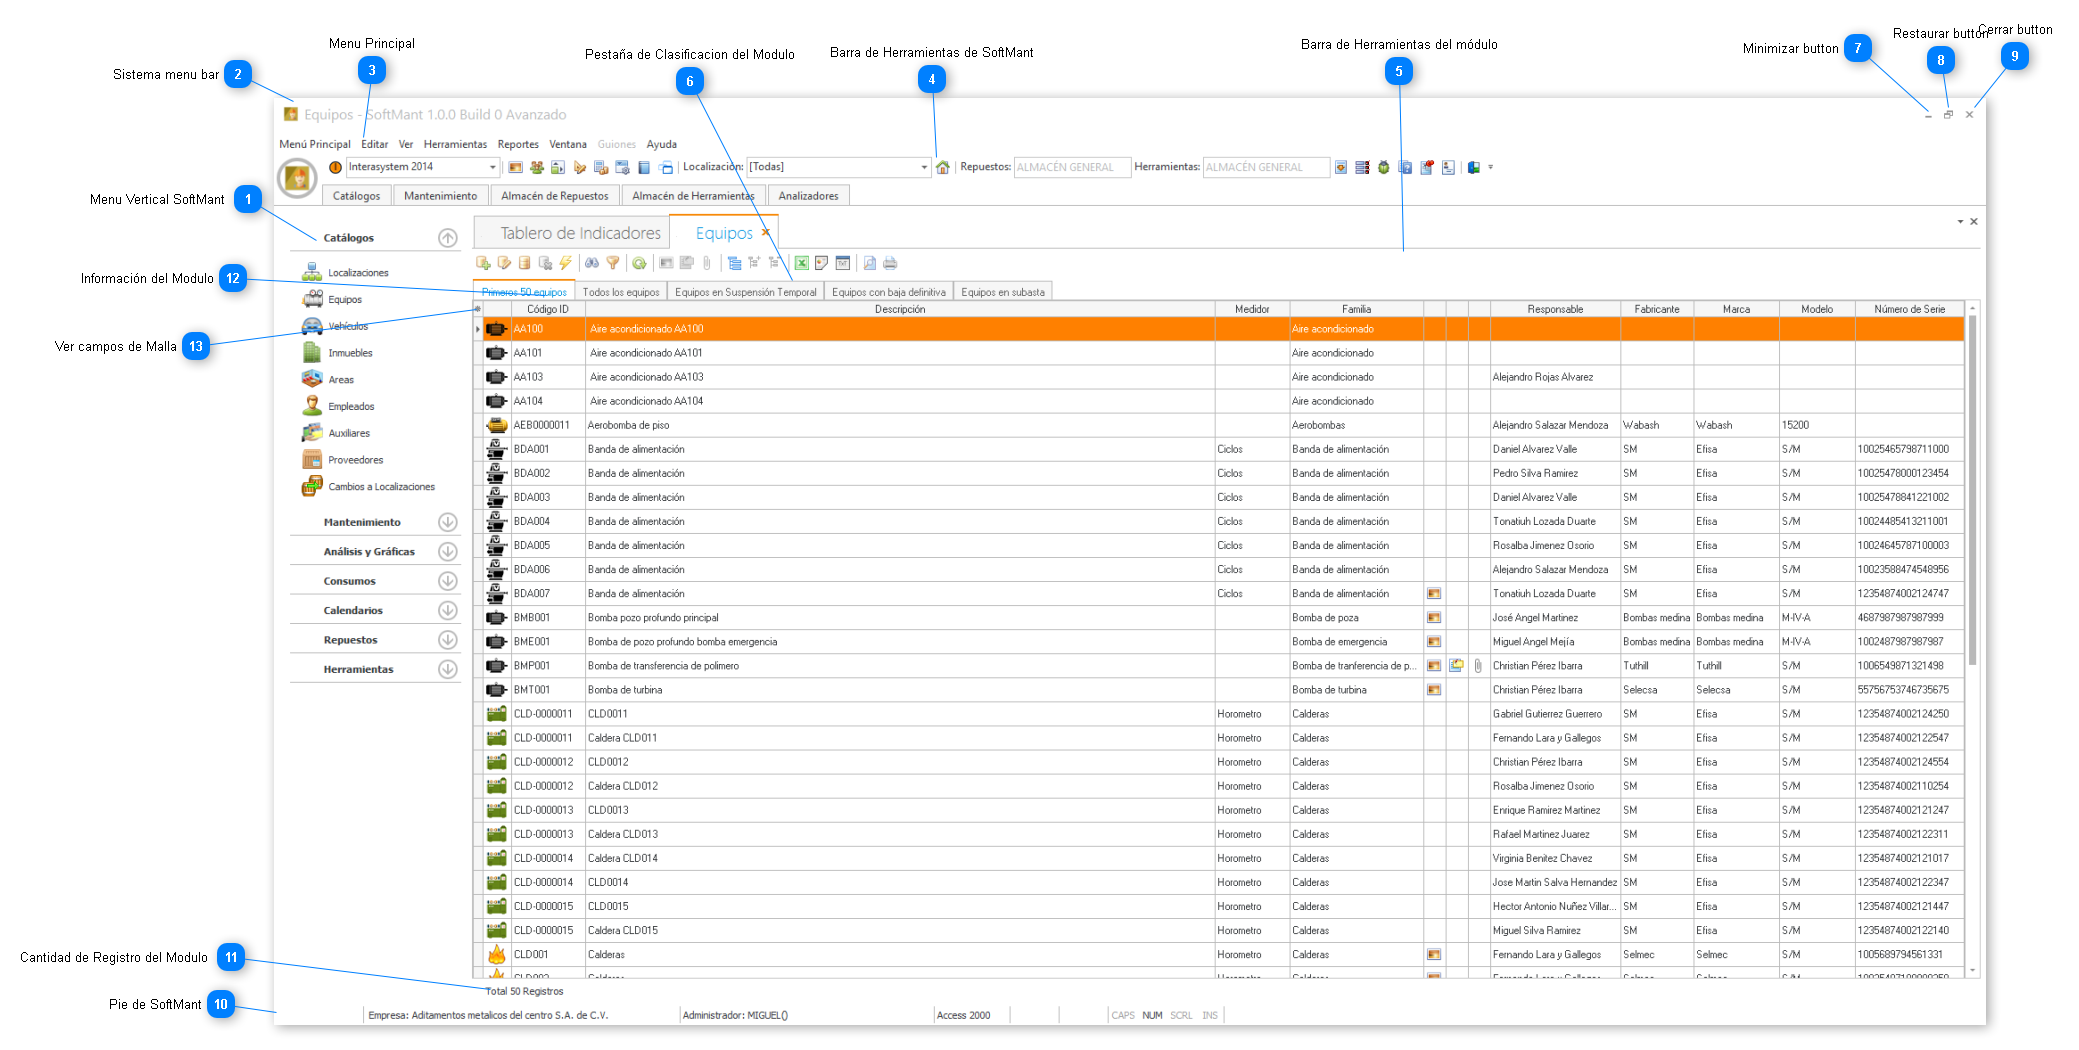Switch to the Tablero de Indicadores tab
This screenshot has width=2079, height=1050.
pyautogui.click(x=580, y=233)
